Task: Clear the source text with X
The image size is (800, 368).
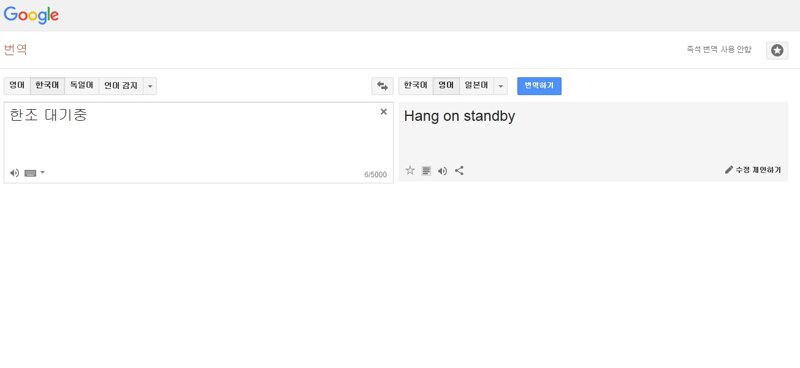Action: pos(384,112)
